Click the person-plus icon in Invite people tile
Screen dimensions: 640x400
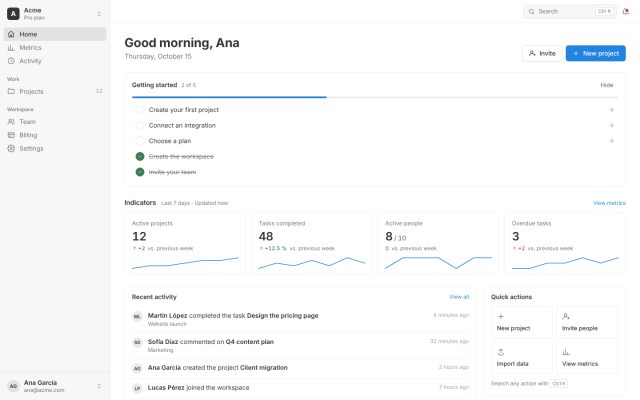pyautogui.click(x=566, y=316)
